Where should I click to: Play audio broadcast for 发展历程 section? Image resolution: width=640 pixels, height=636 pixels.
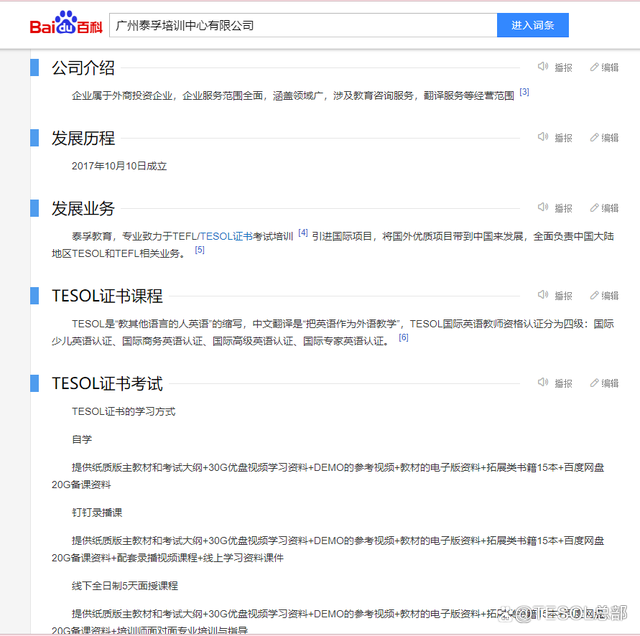click(x=542, y=137)
